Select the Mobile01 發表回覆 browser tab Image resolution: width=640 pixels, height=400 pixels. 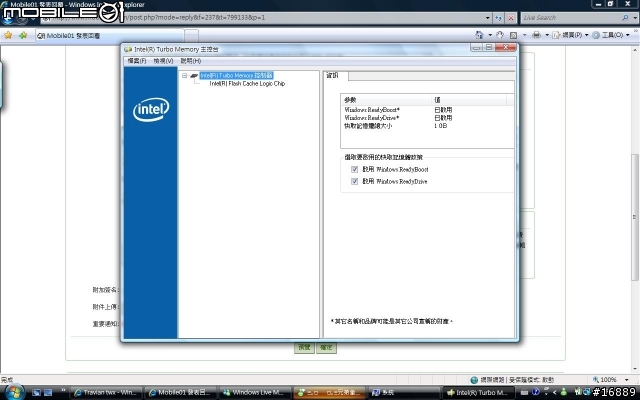pos(110,36)
